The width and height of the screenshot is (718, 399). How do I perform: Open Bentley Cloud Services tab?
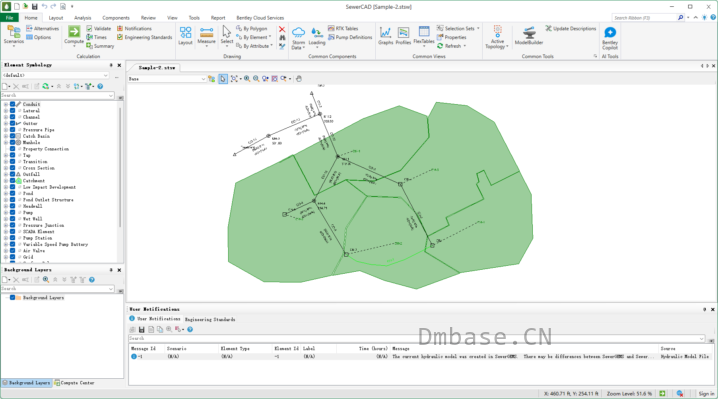260,18
